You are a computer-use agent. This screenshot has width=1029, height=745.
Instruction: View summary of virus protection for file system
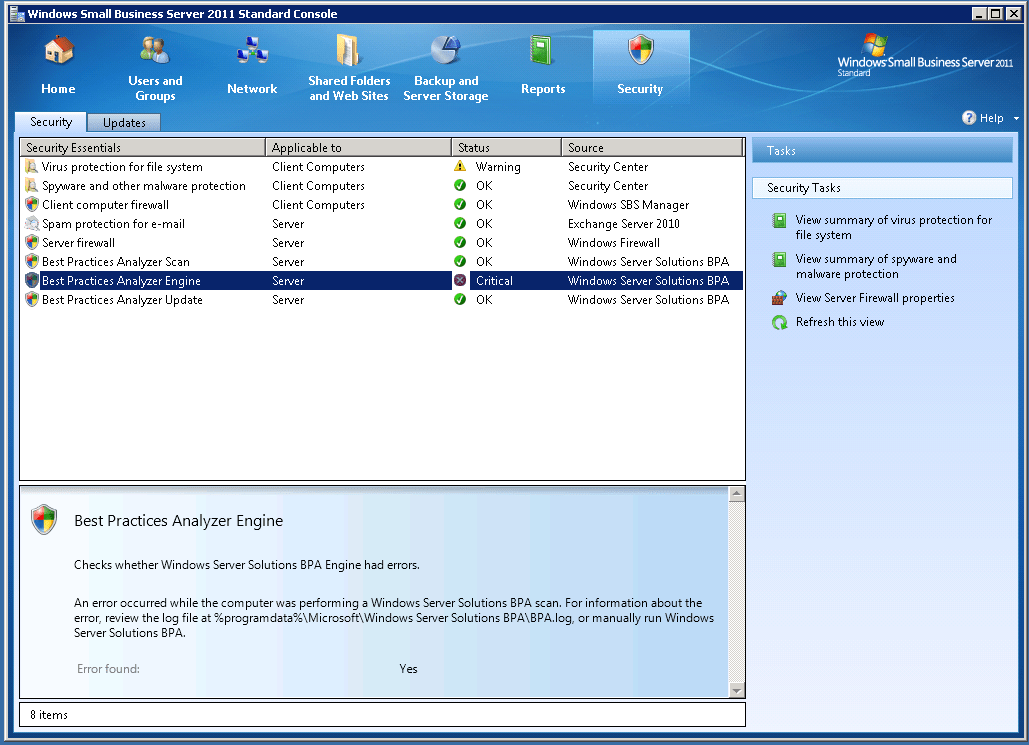click(893, 227)
